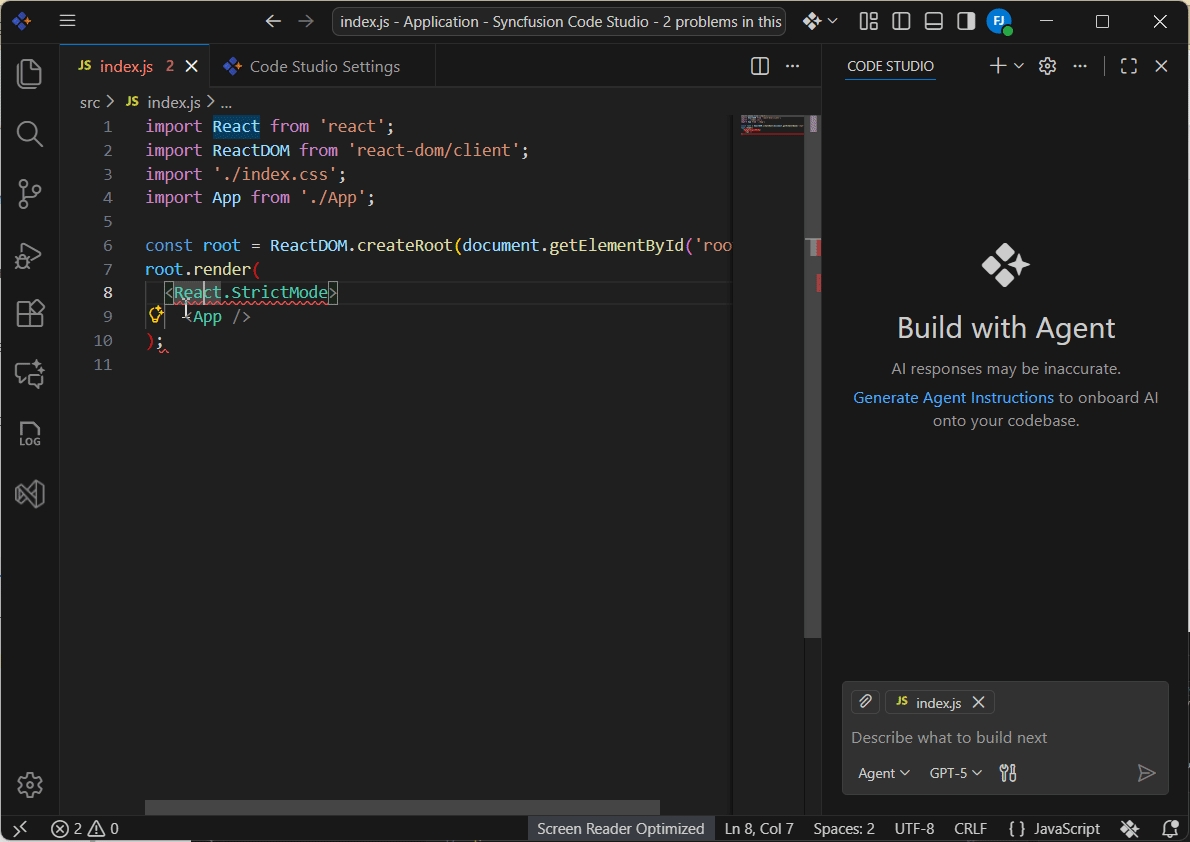Click the horizontal scrollbar in editor
The height and width of the screenshot is (842, 1190).
(x=402, y=807)
